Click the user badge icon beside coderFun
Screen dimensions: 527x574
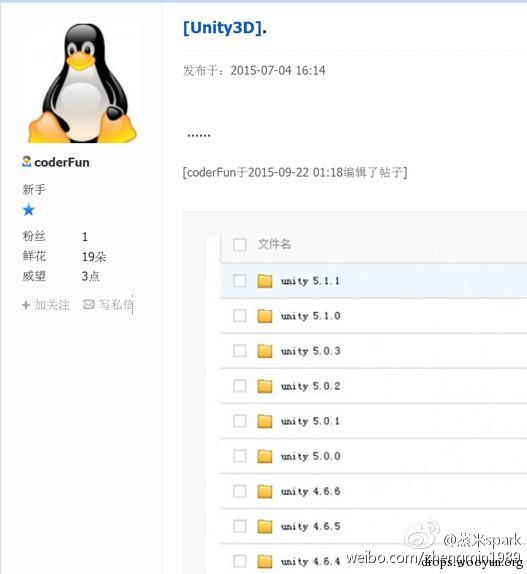click(x=26, y=161)
